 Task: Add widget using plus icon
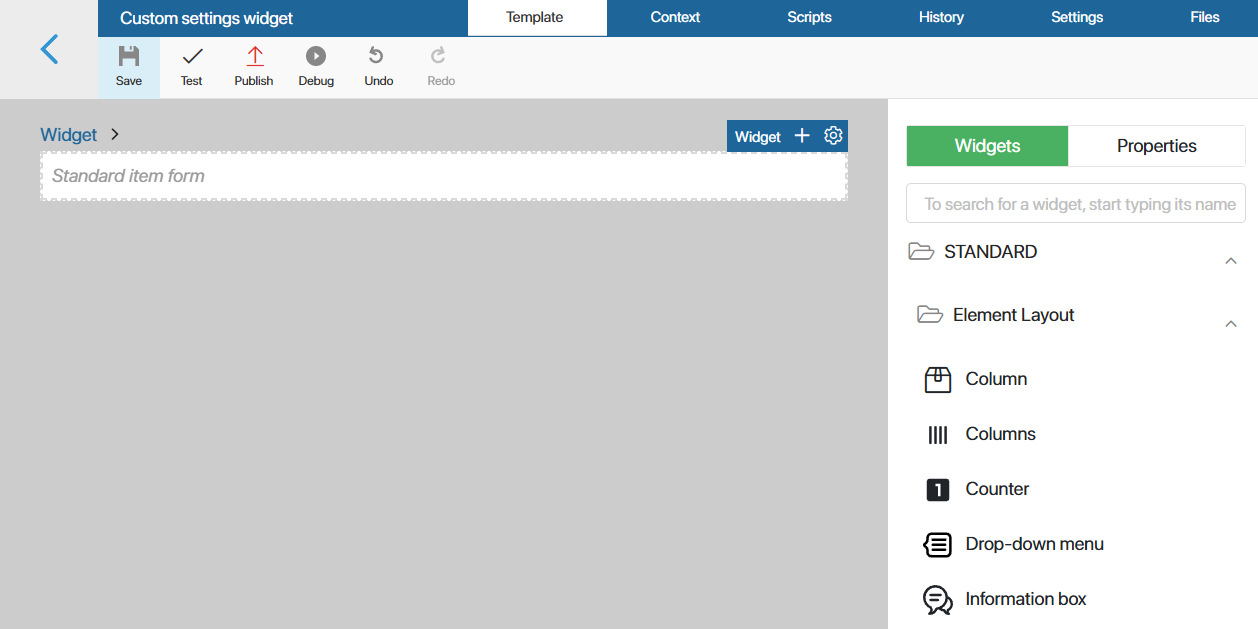click(801, 136)
